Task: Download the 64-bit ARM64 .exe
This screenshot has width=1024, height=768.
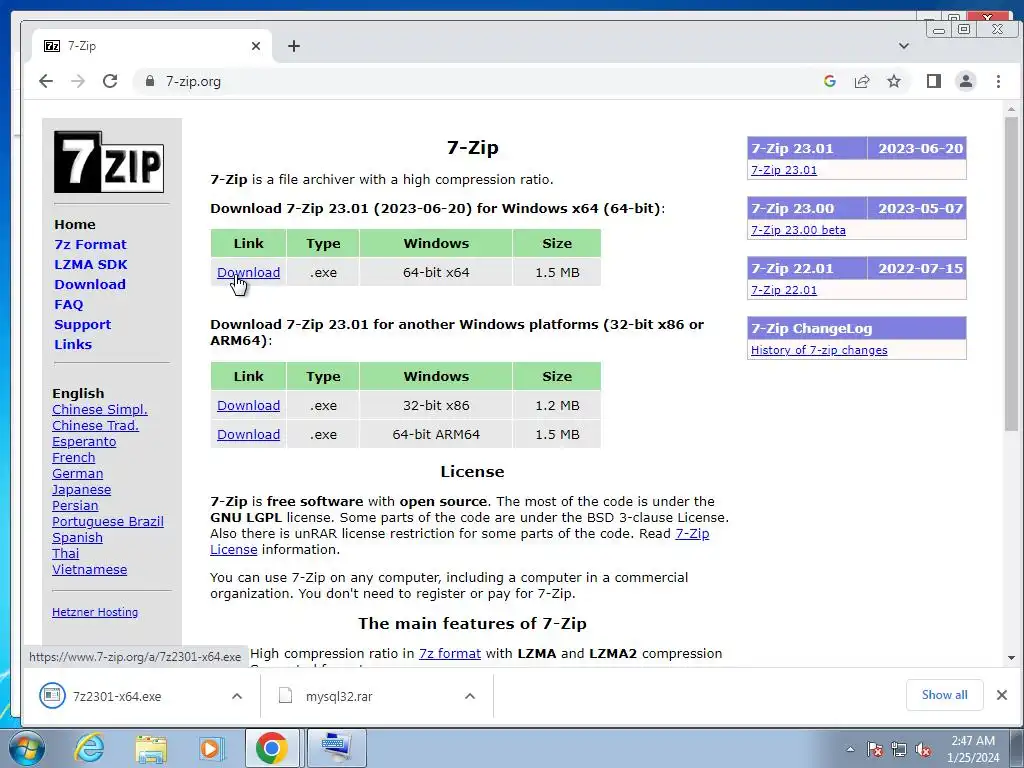Action: [x=248, y=434]
